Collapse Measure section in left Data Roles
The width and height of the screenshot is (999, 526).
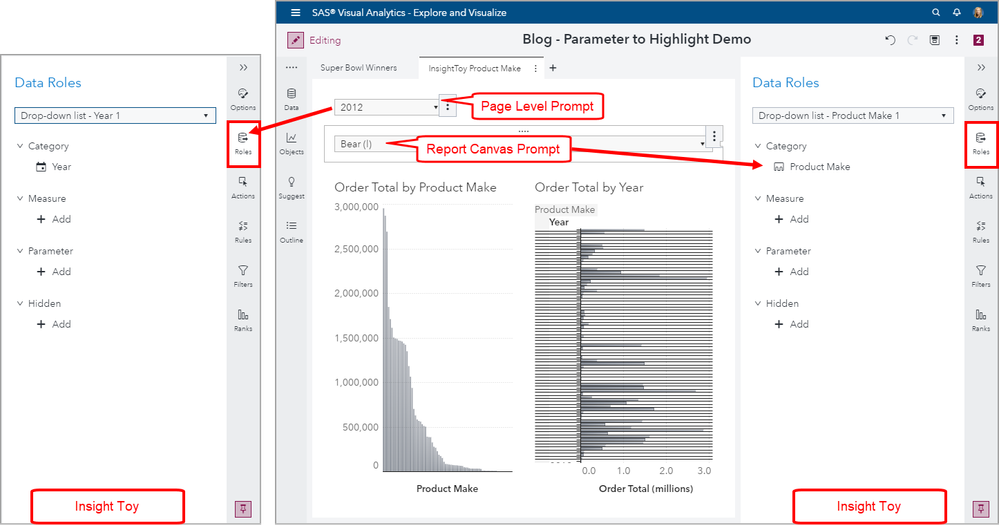(x=20, y=199)
